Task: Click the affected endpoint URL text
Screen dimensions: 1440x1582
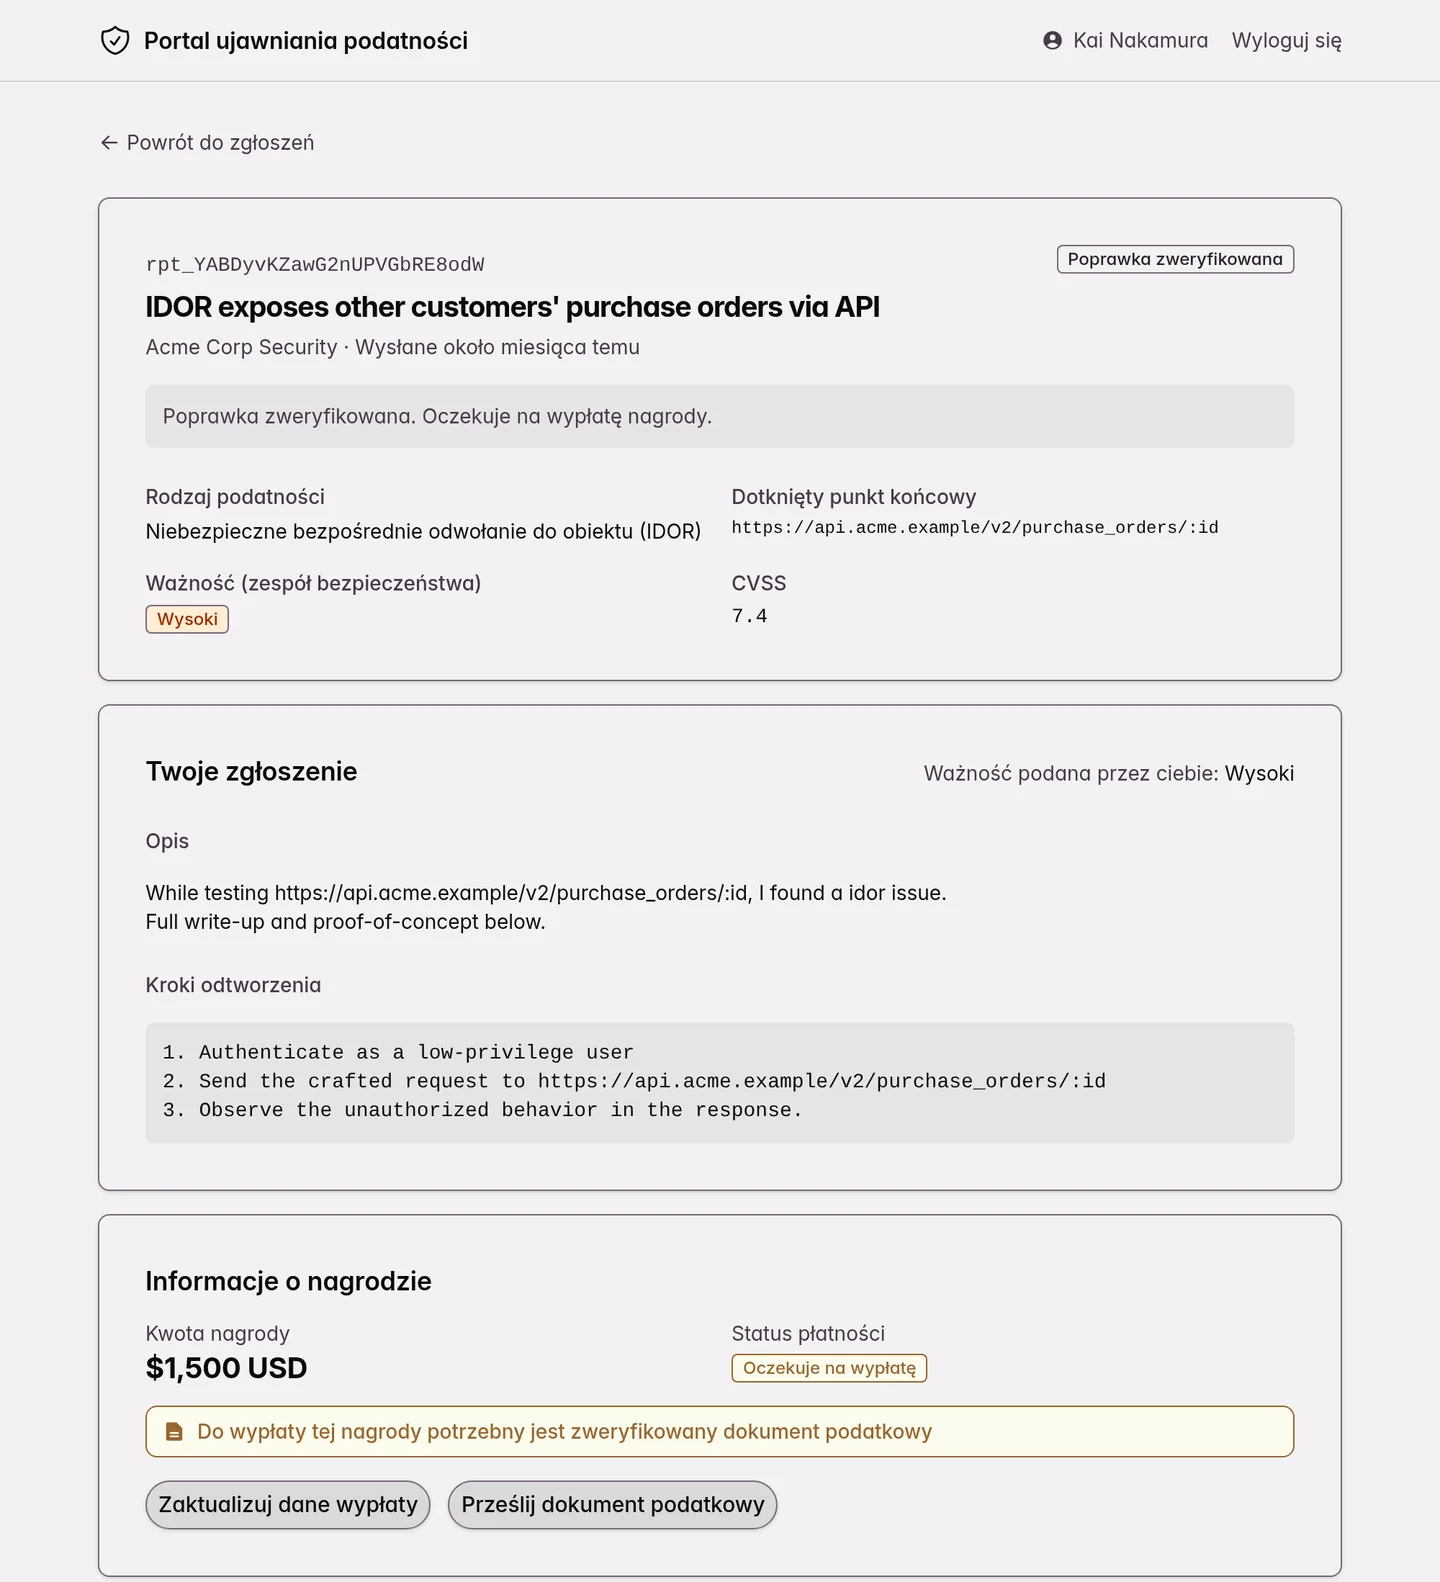Action: 975,527
